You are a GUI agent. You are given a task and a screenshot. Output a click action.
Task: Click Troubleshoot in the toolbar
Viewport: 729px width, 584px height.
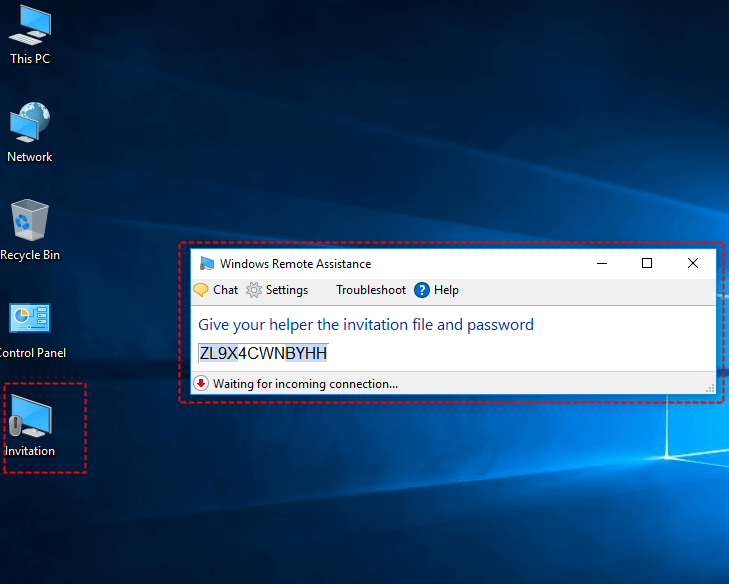371,290
